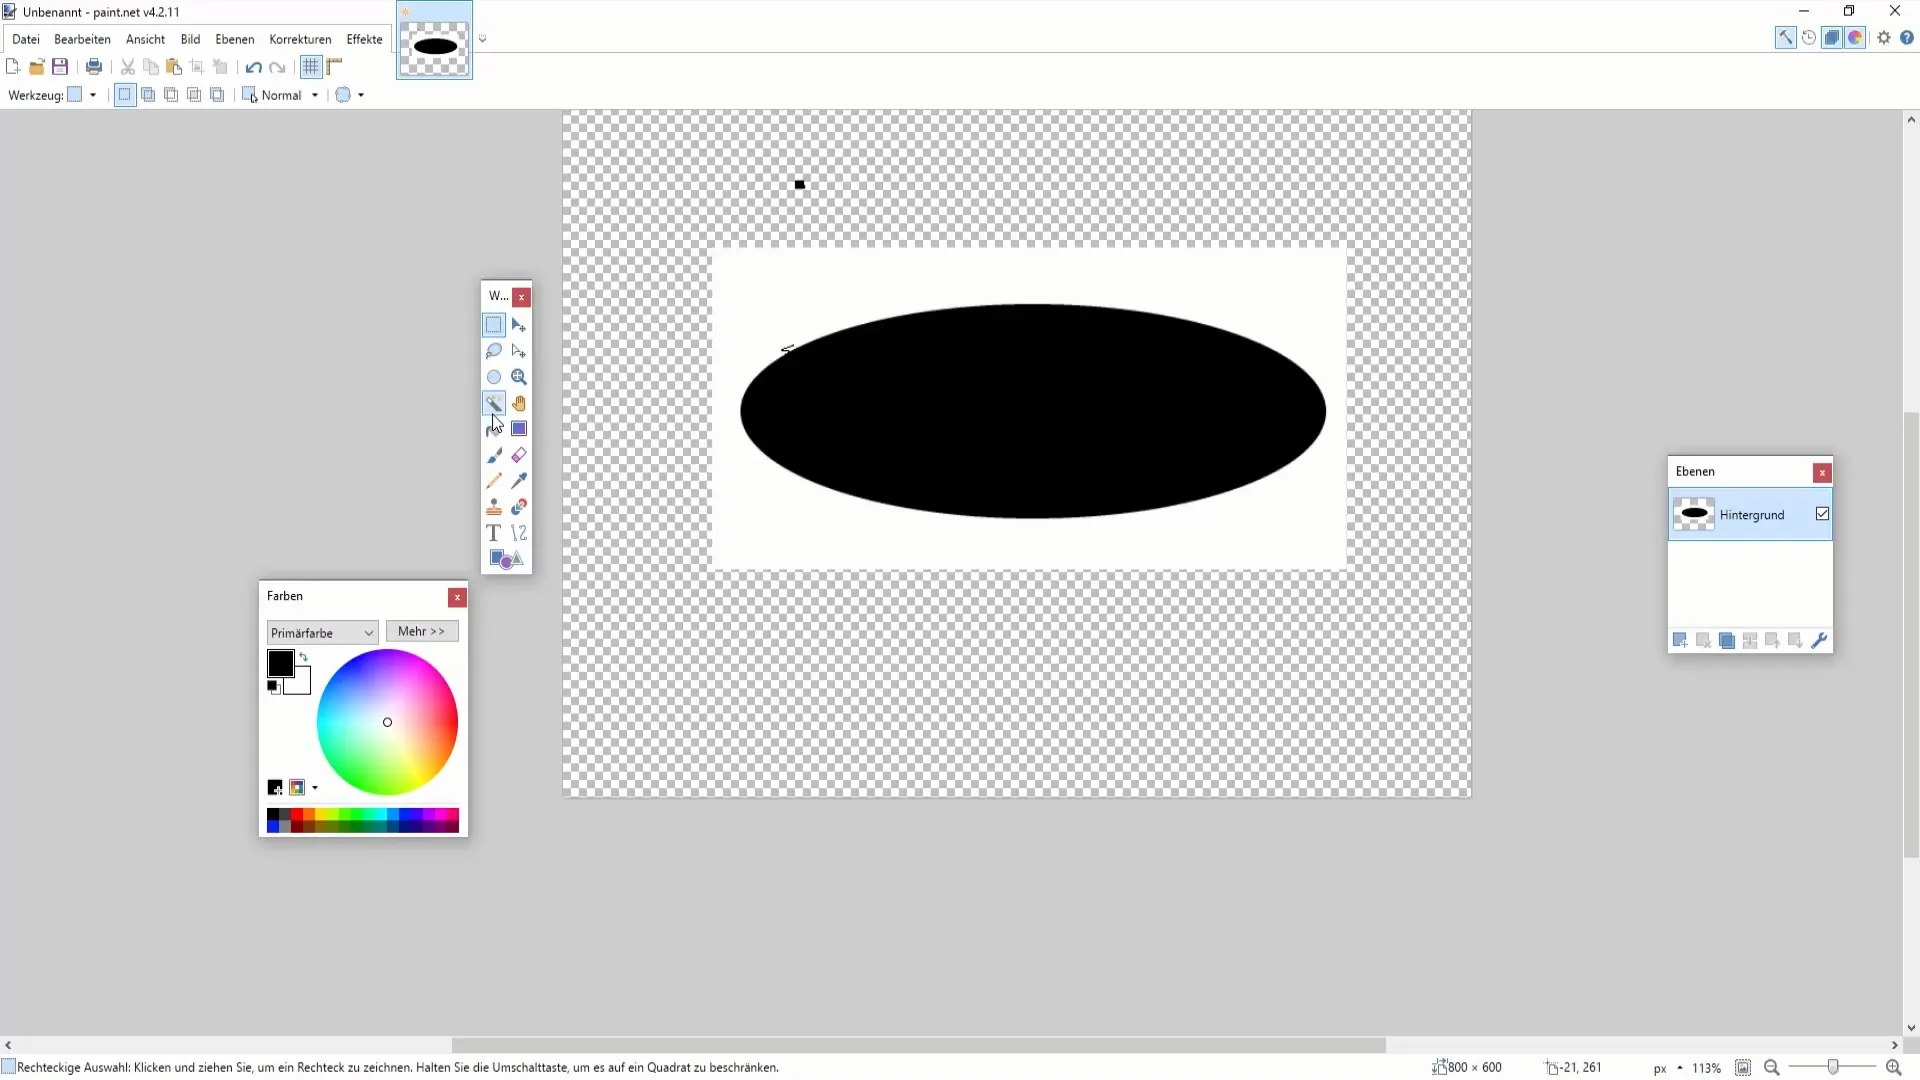Select the Text tool
Image resolution: width=1920 pixels, height=1080 pixels.
point(494,533)
